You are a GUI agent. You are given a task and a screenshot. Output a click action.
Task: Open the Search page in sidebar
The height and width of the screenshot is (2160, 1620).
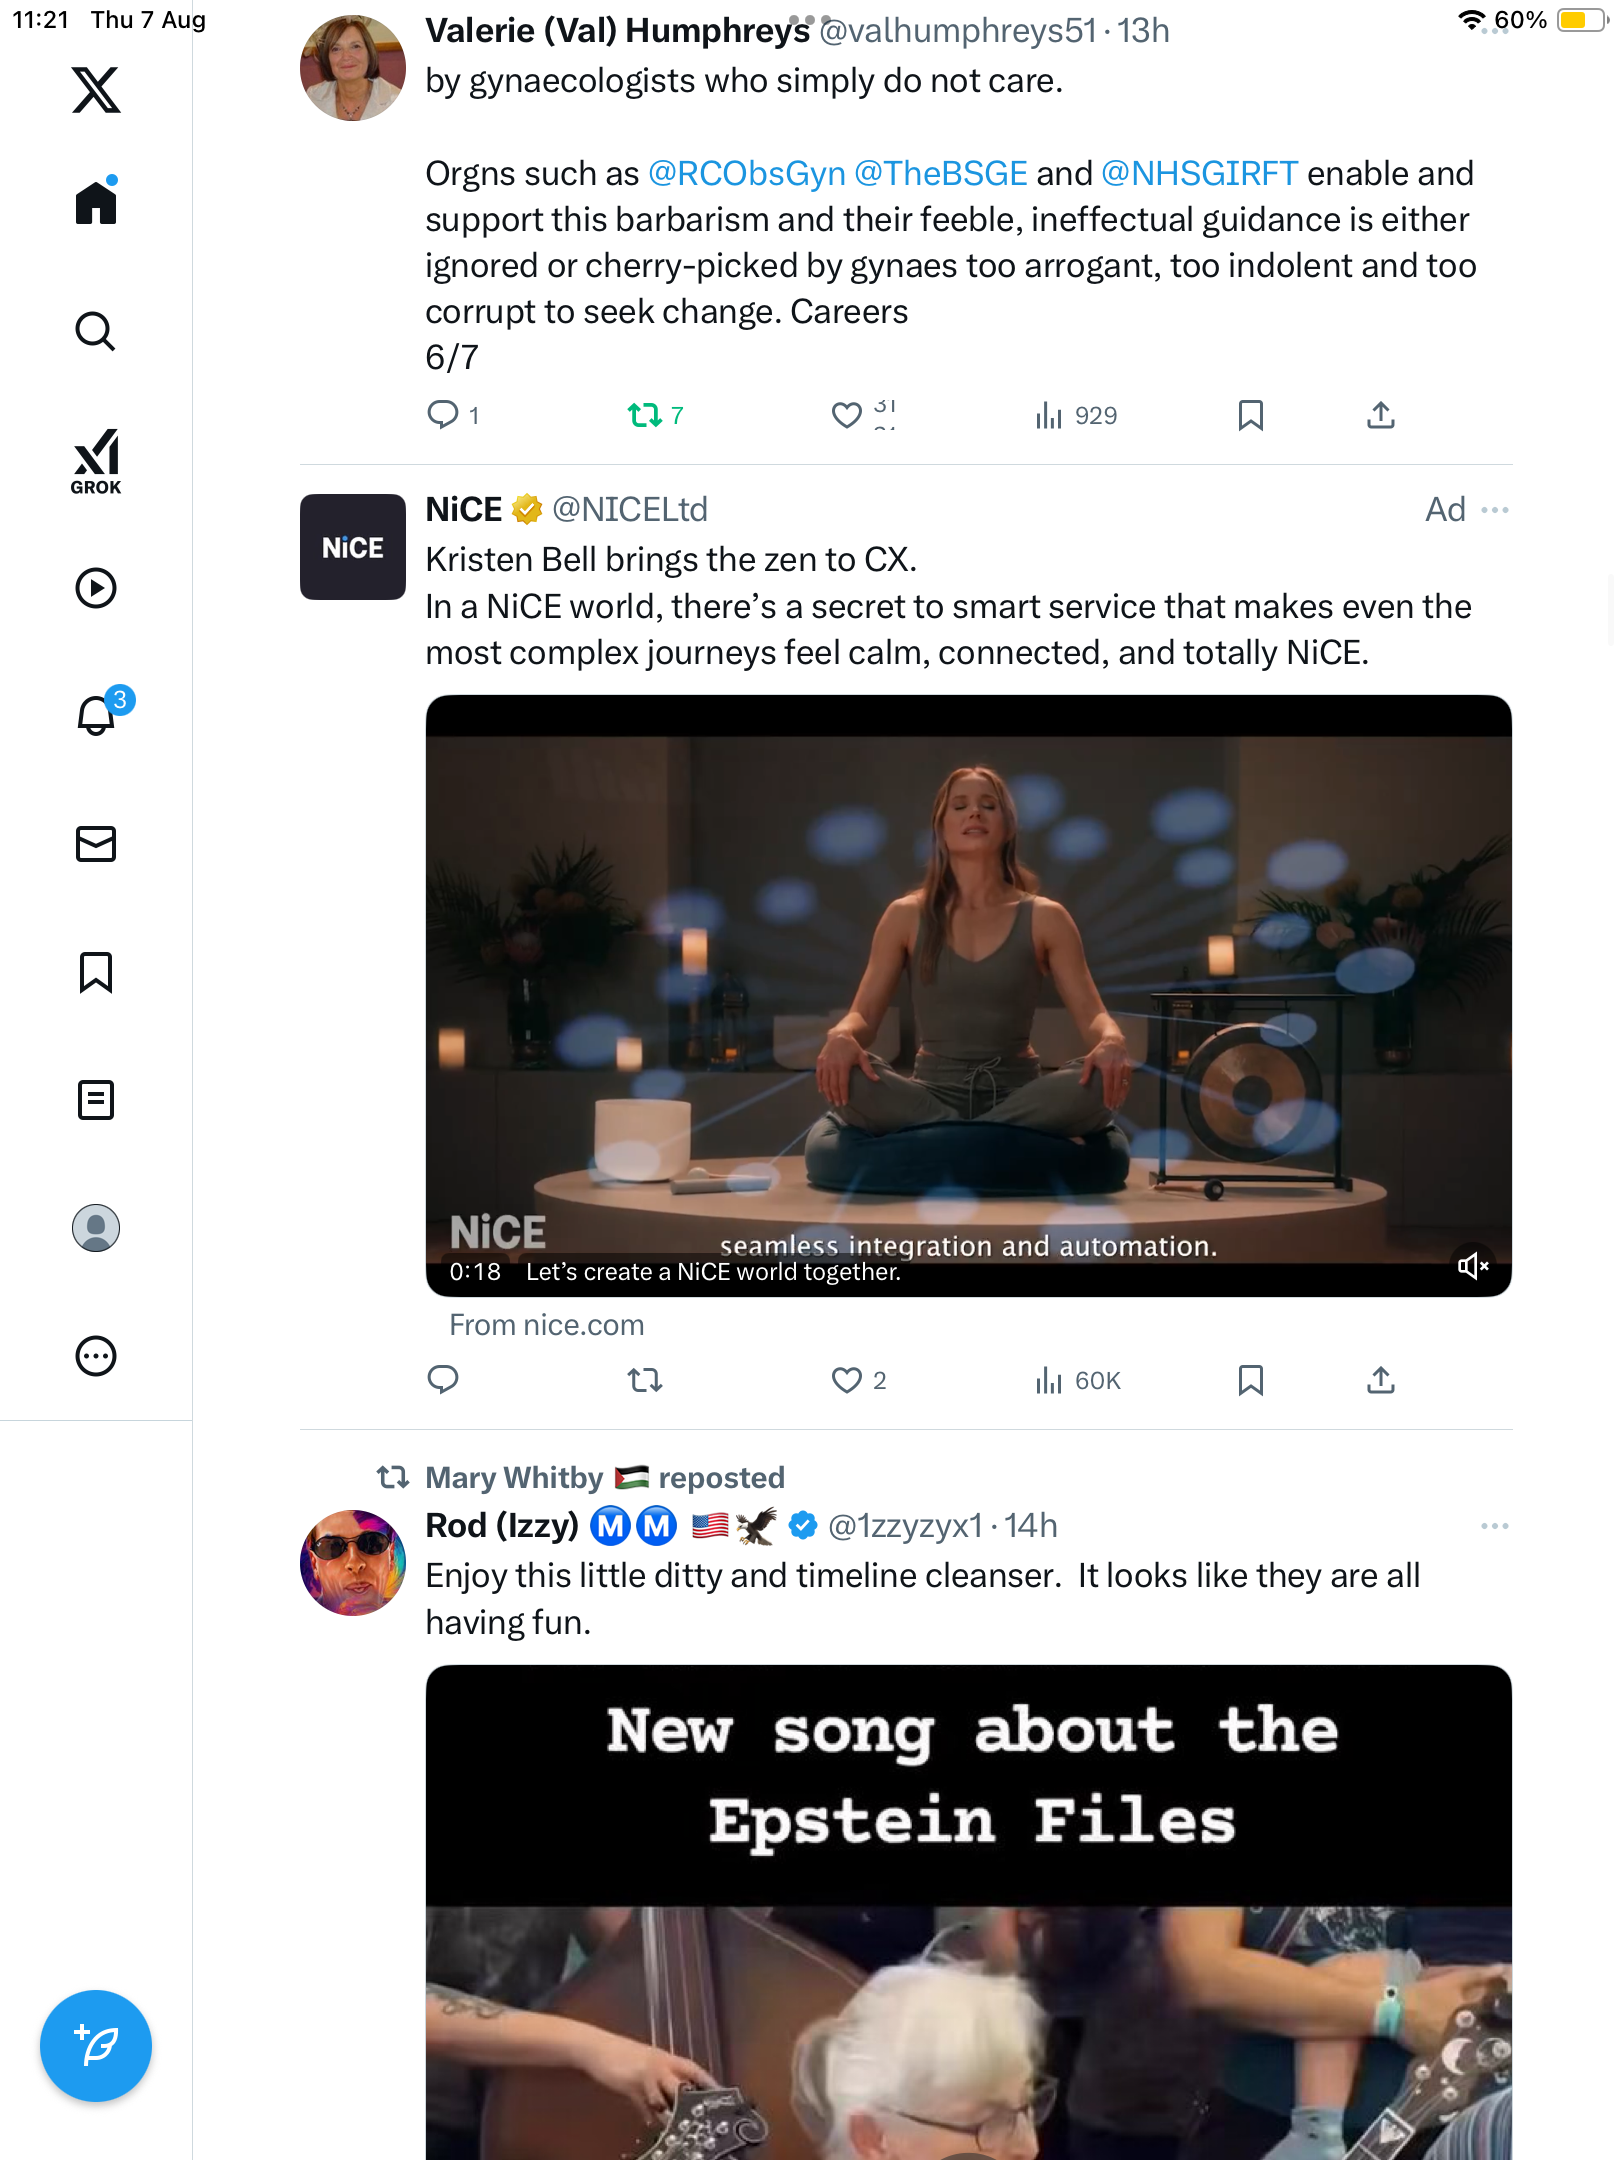[x=96, y=331]
